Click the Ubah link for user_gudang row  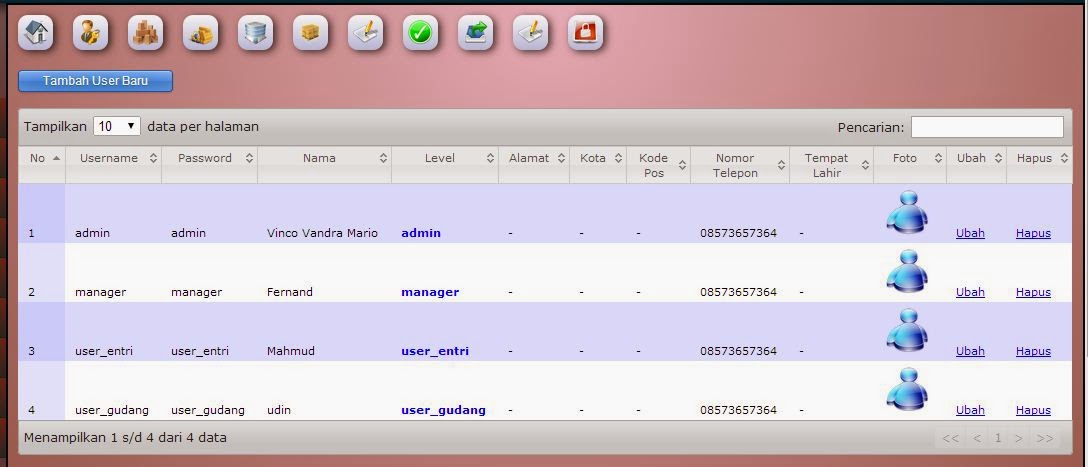pos(970,410)
